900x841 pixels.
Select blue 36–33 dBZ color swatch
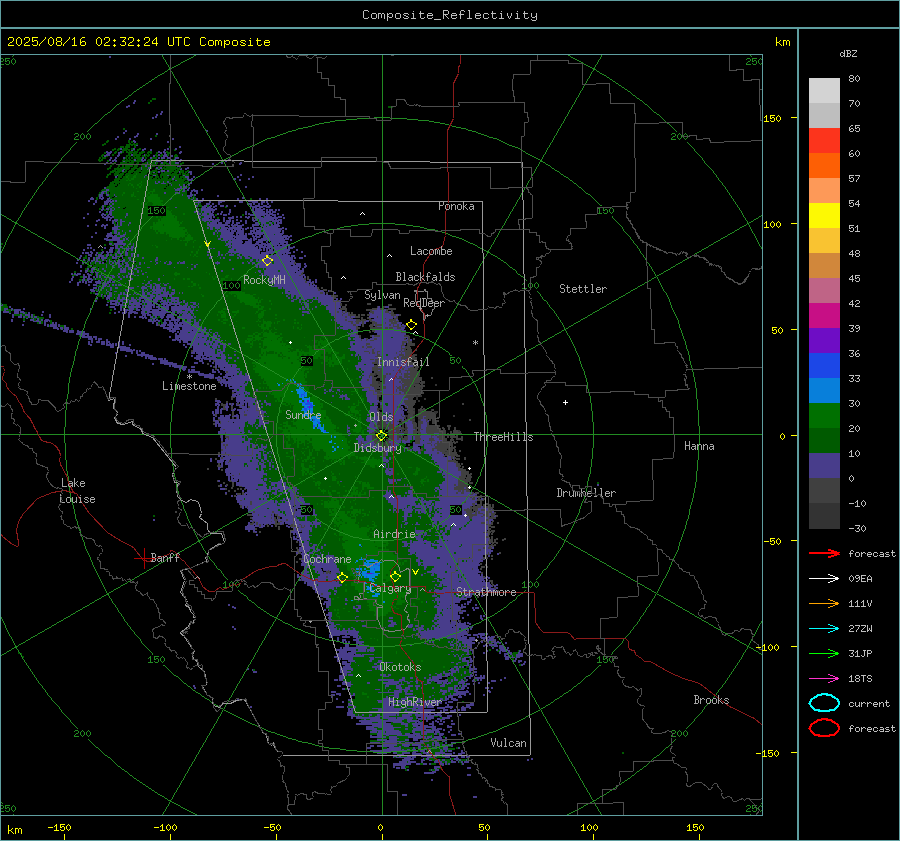(824, 366)
